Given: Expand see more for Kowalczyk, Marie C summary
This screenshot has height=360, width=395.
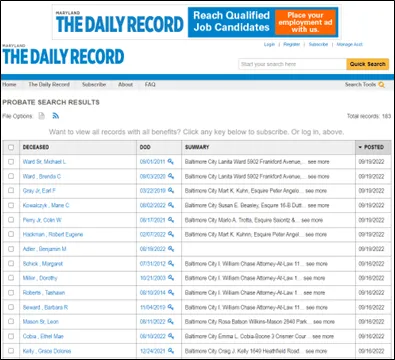Looking at the screenshot, I should [318, 205].
